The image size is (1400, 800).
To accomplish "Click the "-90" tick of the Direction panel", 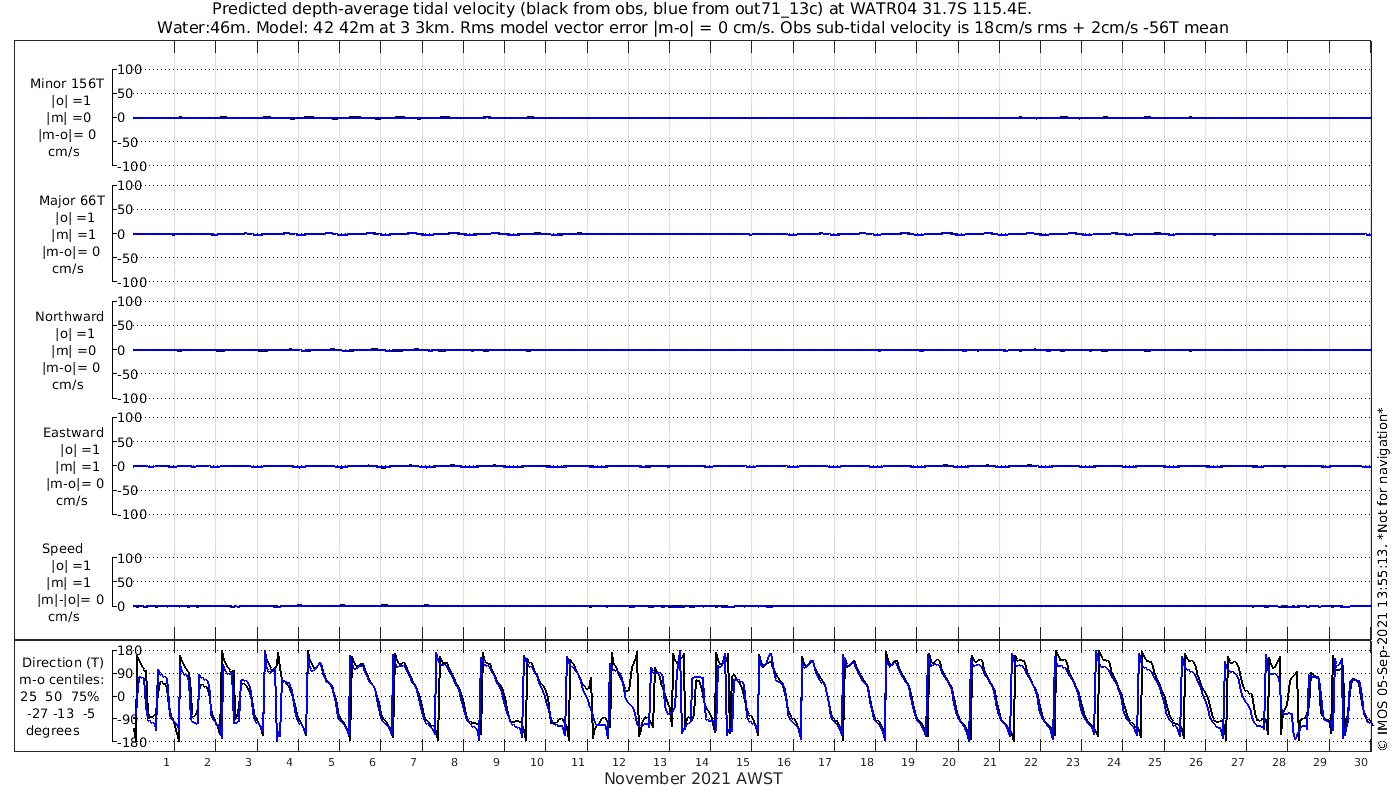I will [126, 720].
